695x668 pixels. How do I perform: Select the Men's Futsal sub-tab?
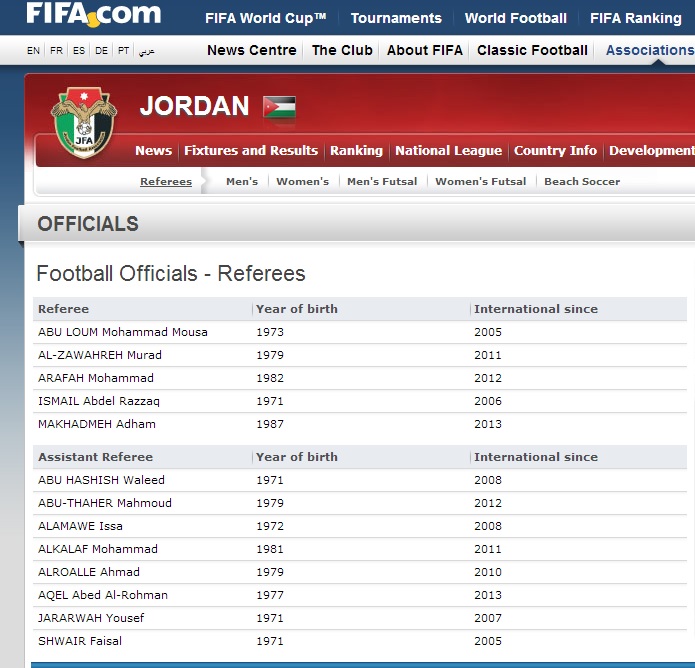tap(385, 182)
